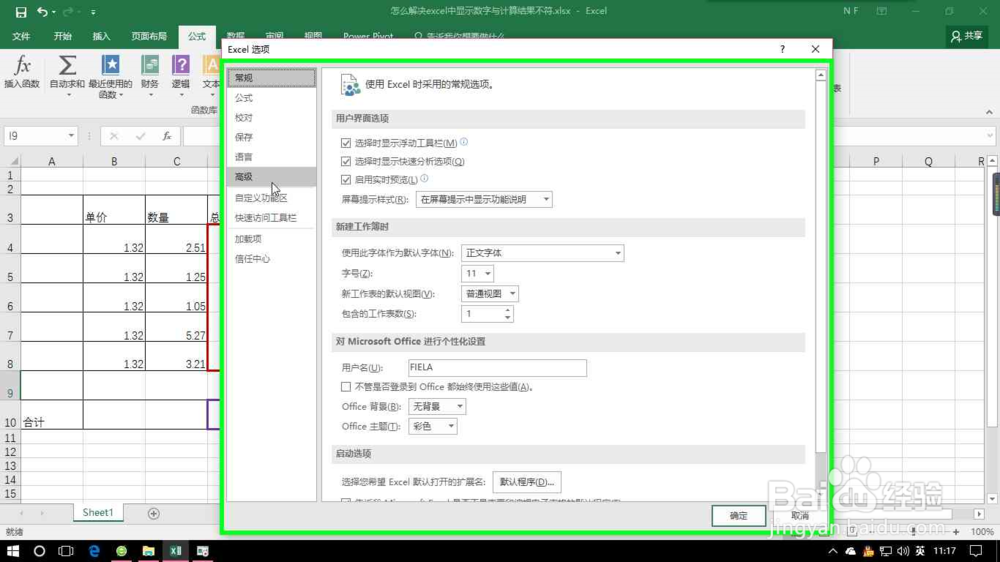Increase the included sheets count spinner
The width and height of the screenshot is (1000, 562).
[x=508, y=310]
